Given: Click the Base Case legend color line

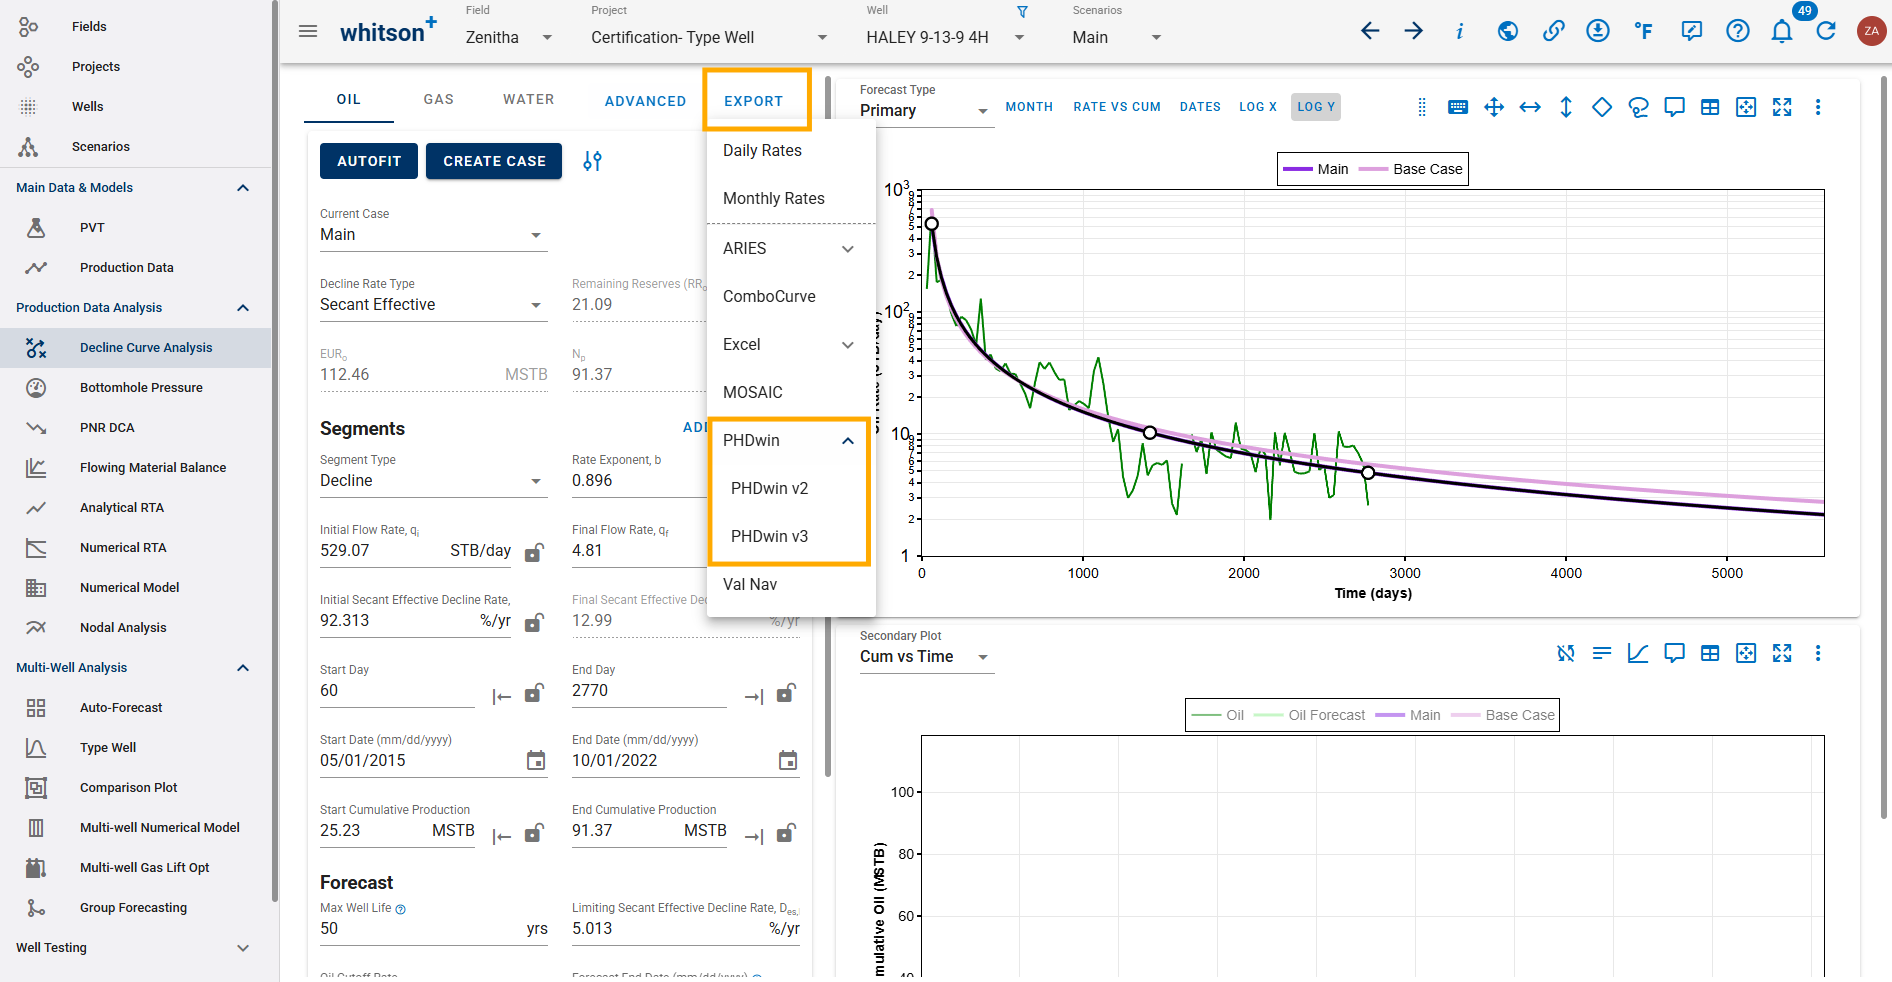Looking at the screenshot, I should pos(1372,170).
